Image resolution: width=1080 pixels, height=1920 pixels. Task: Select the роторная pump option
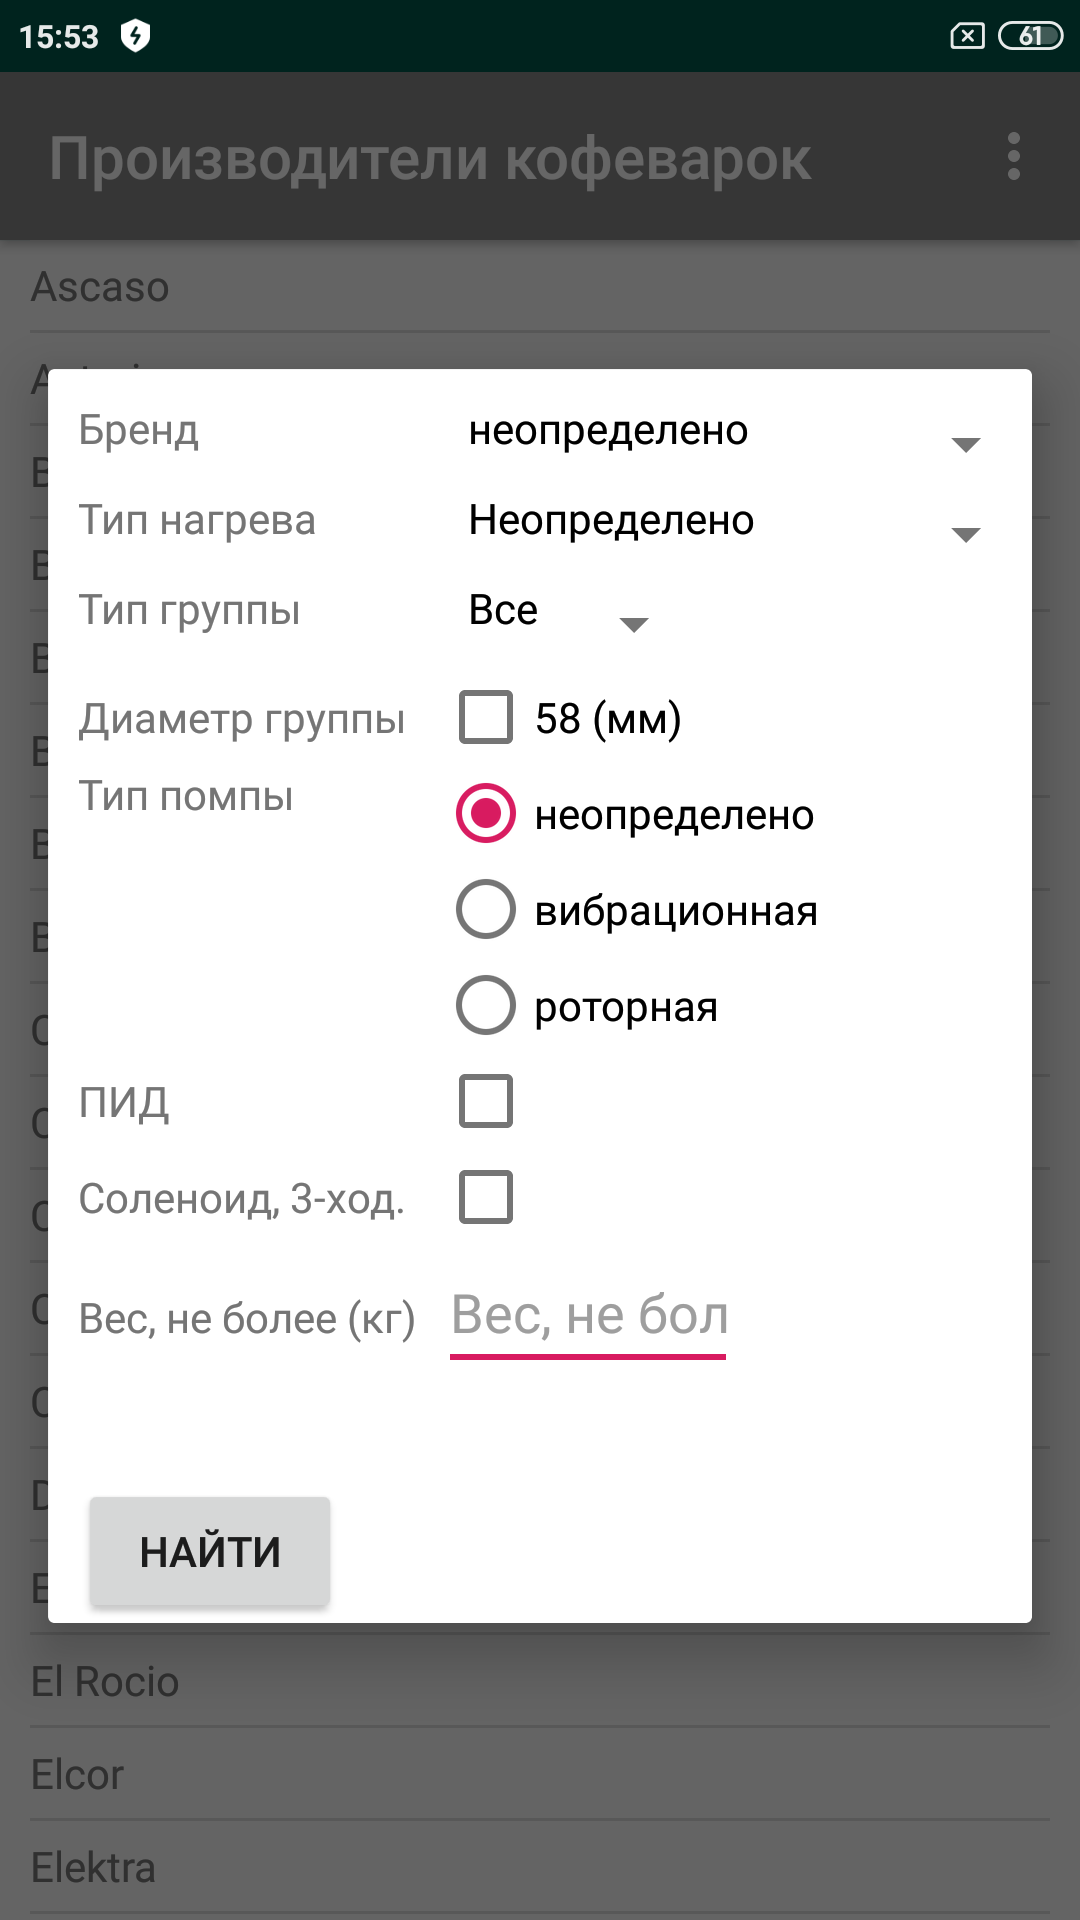(486, 1005)
